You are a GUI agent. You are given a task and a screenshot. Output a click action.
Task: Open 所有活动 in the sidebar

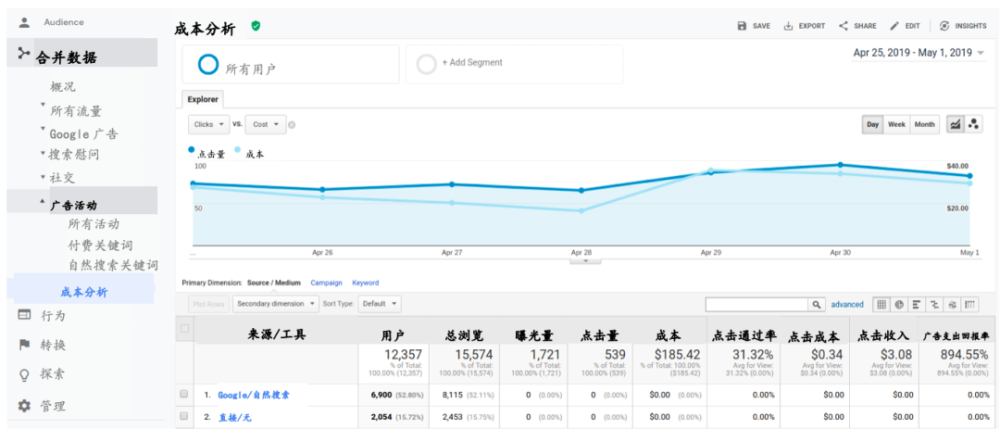94,224
